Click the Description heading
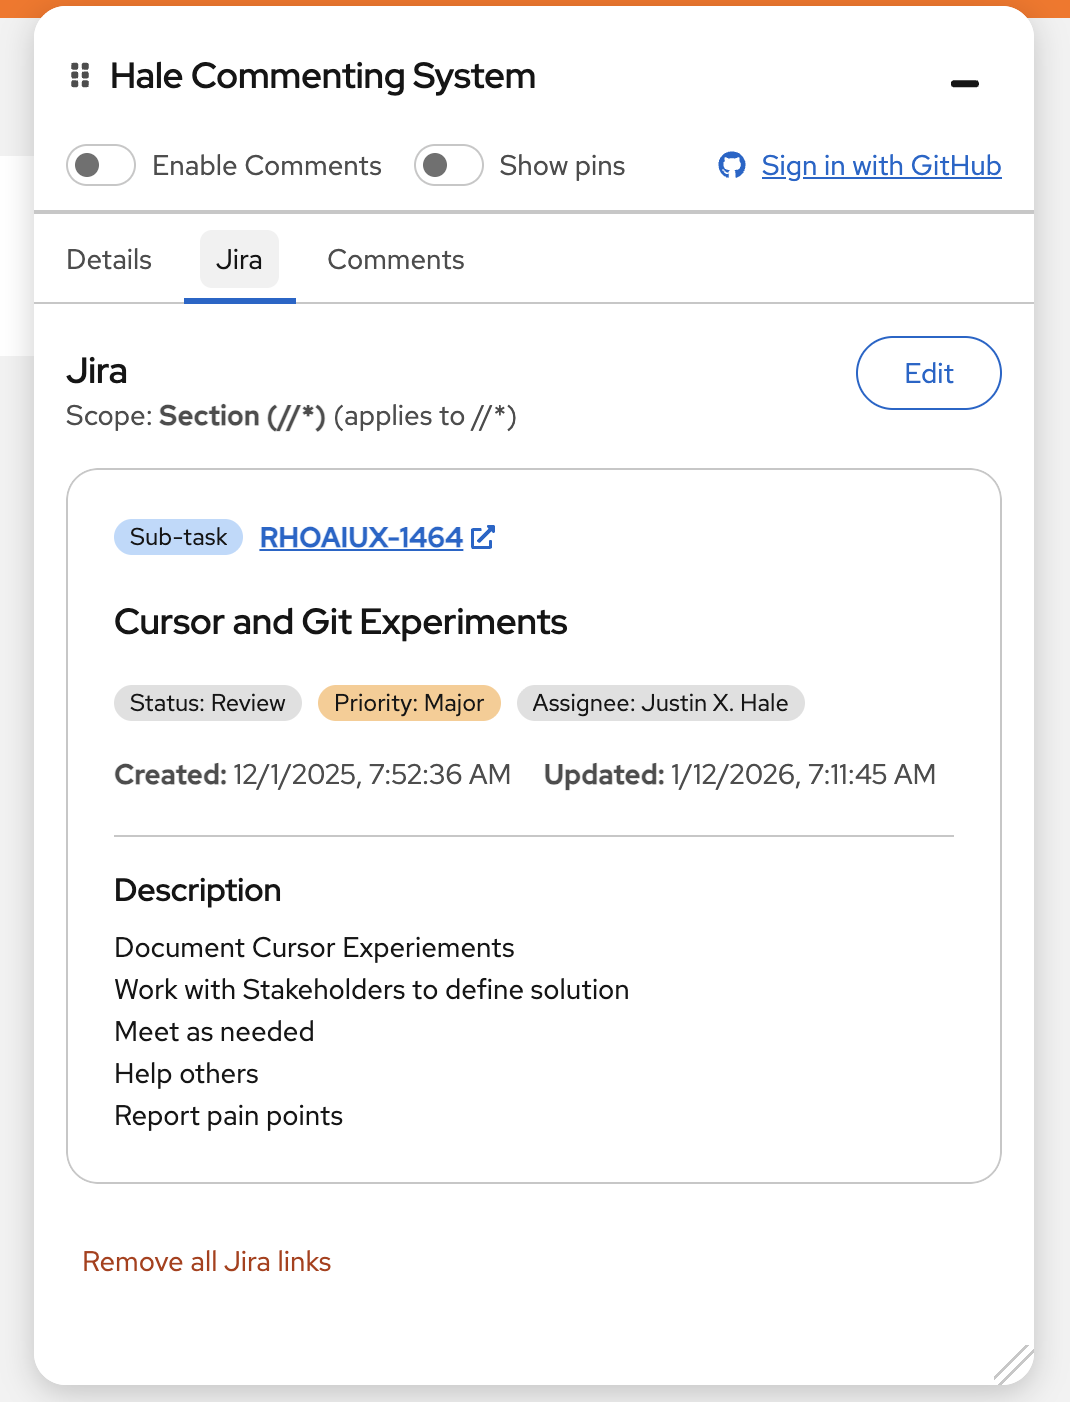The image size is (1070, 1402). click(198, 890)
